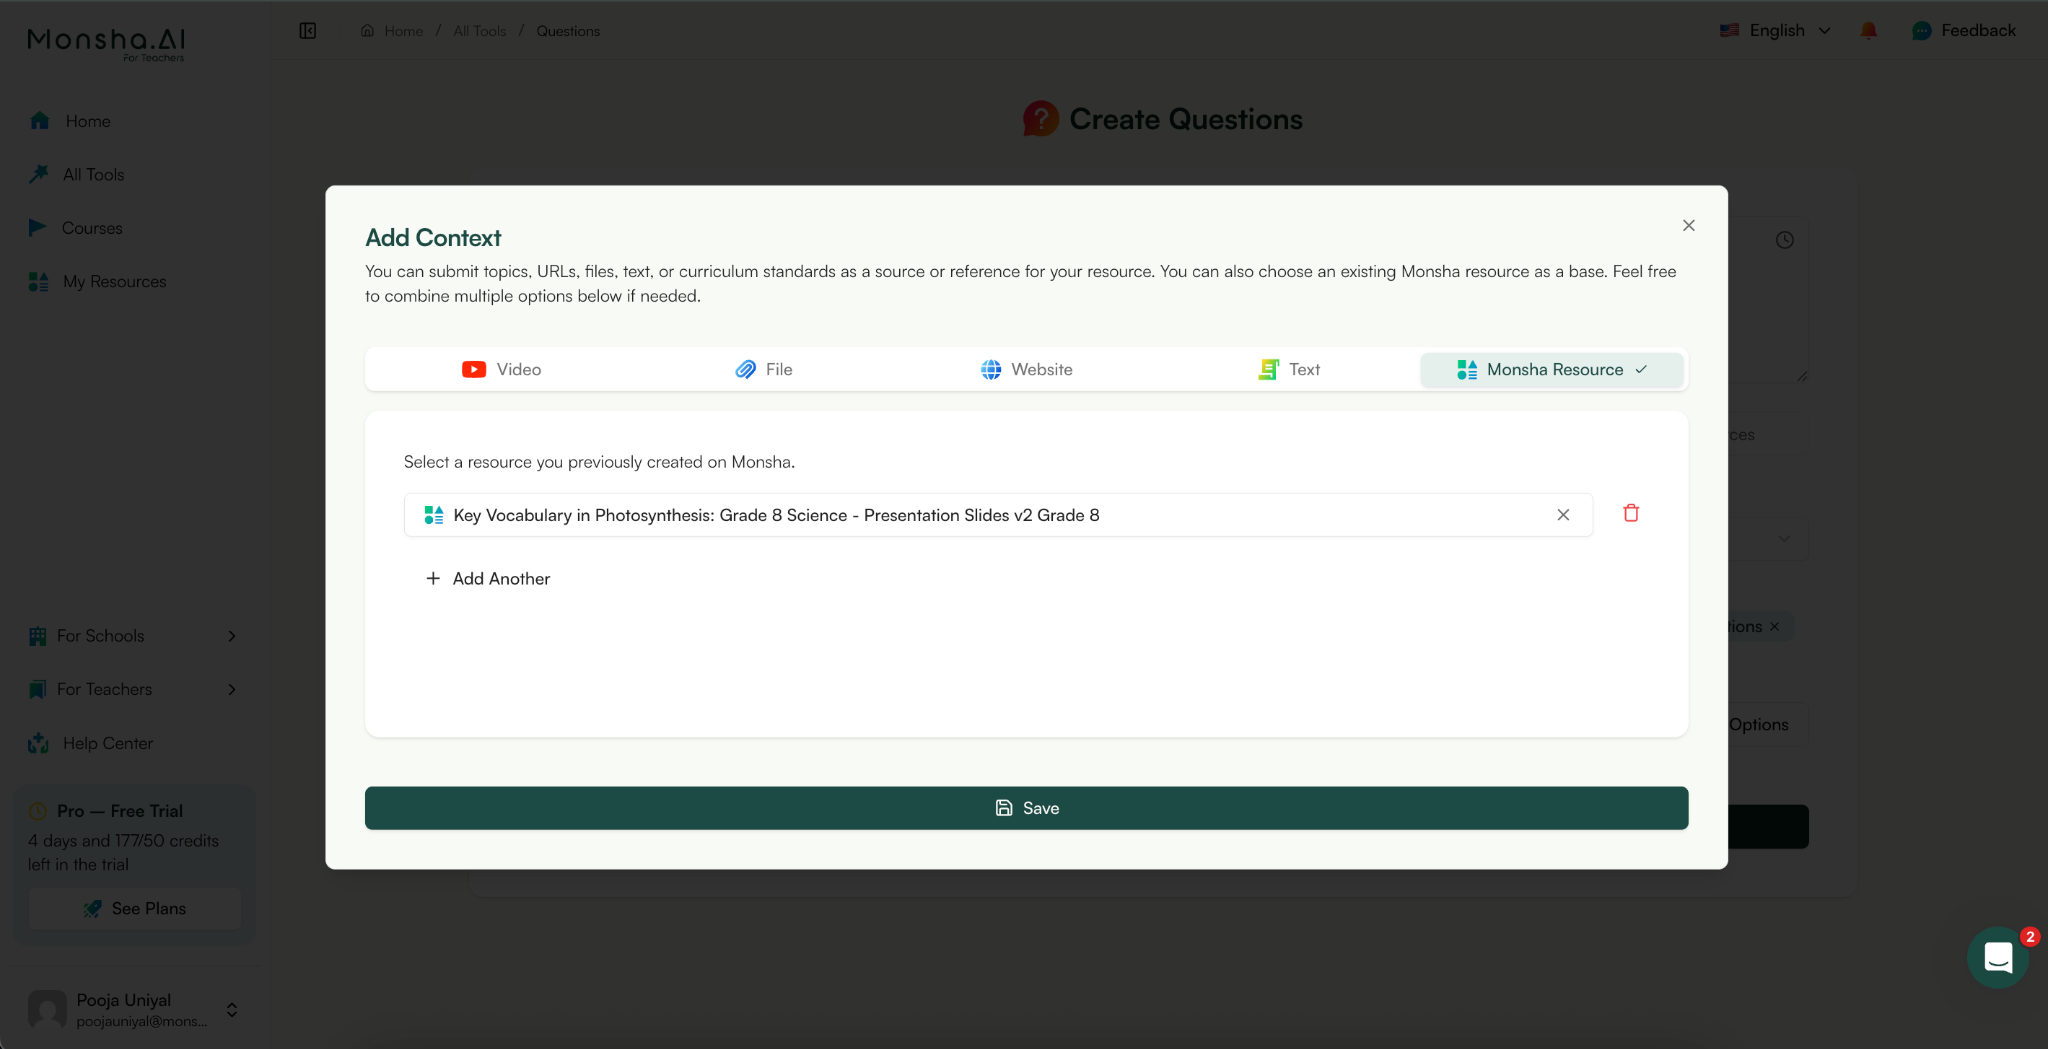Toggle the sidebar collapse icon
This screenshot has width=2048, height=1049.
click(x=308, y=31)
